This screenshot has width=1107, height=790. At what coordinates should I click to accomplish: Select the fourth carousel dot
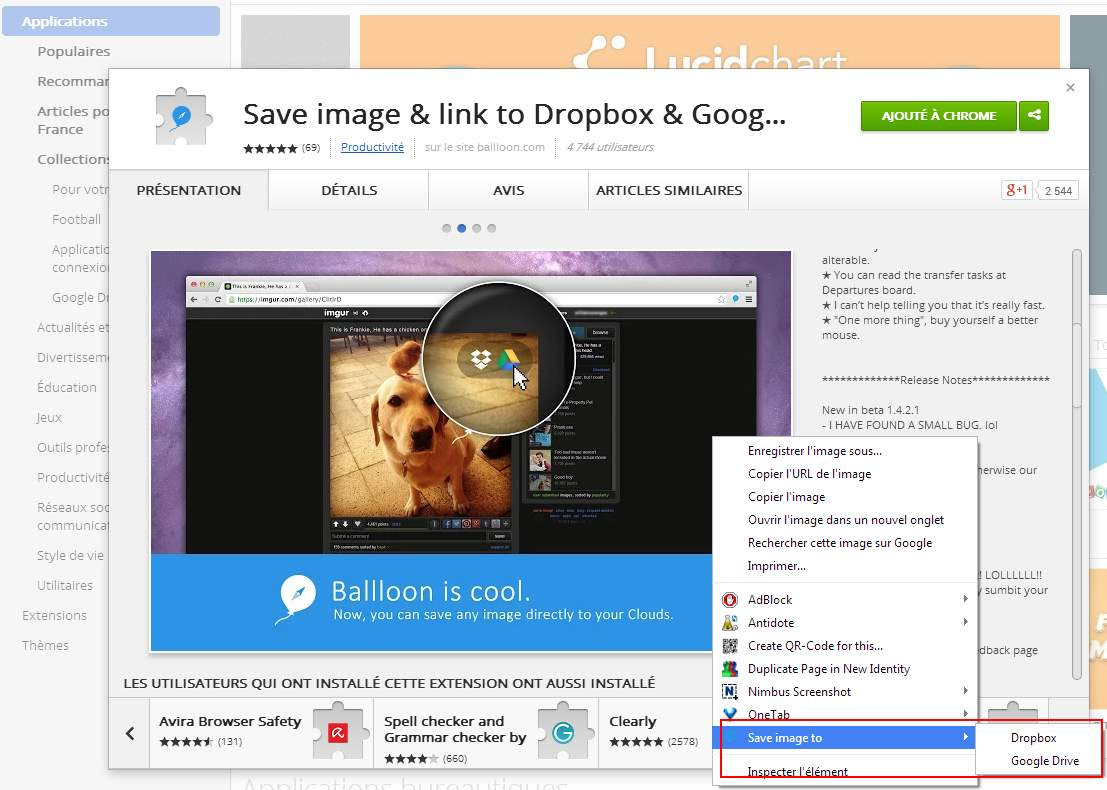[492, 228]
